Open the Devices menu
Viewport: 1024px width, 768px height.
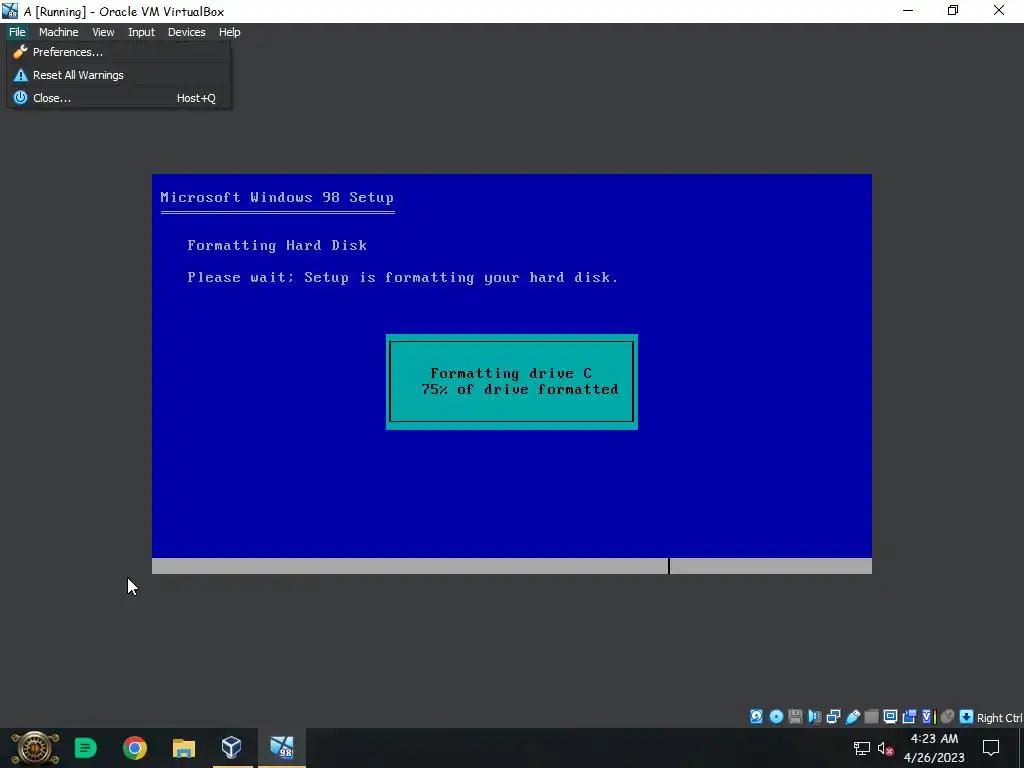(x=186, y=32)
